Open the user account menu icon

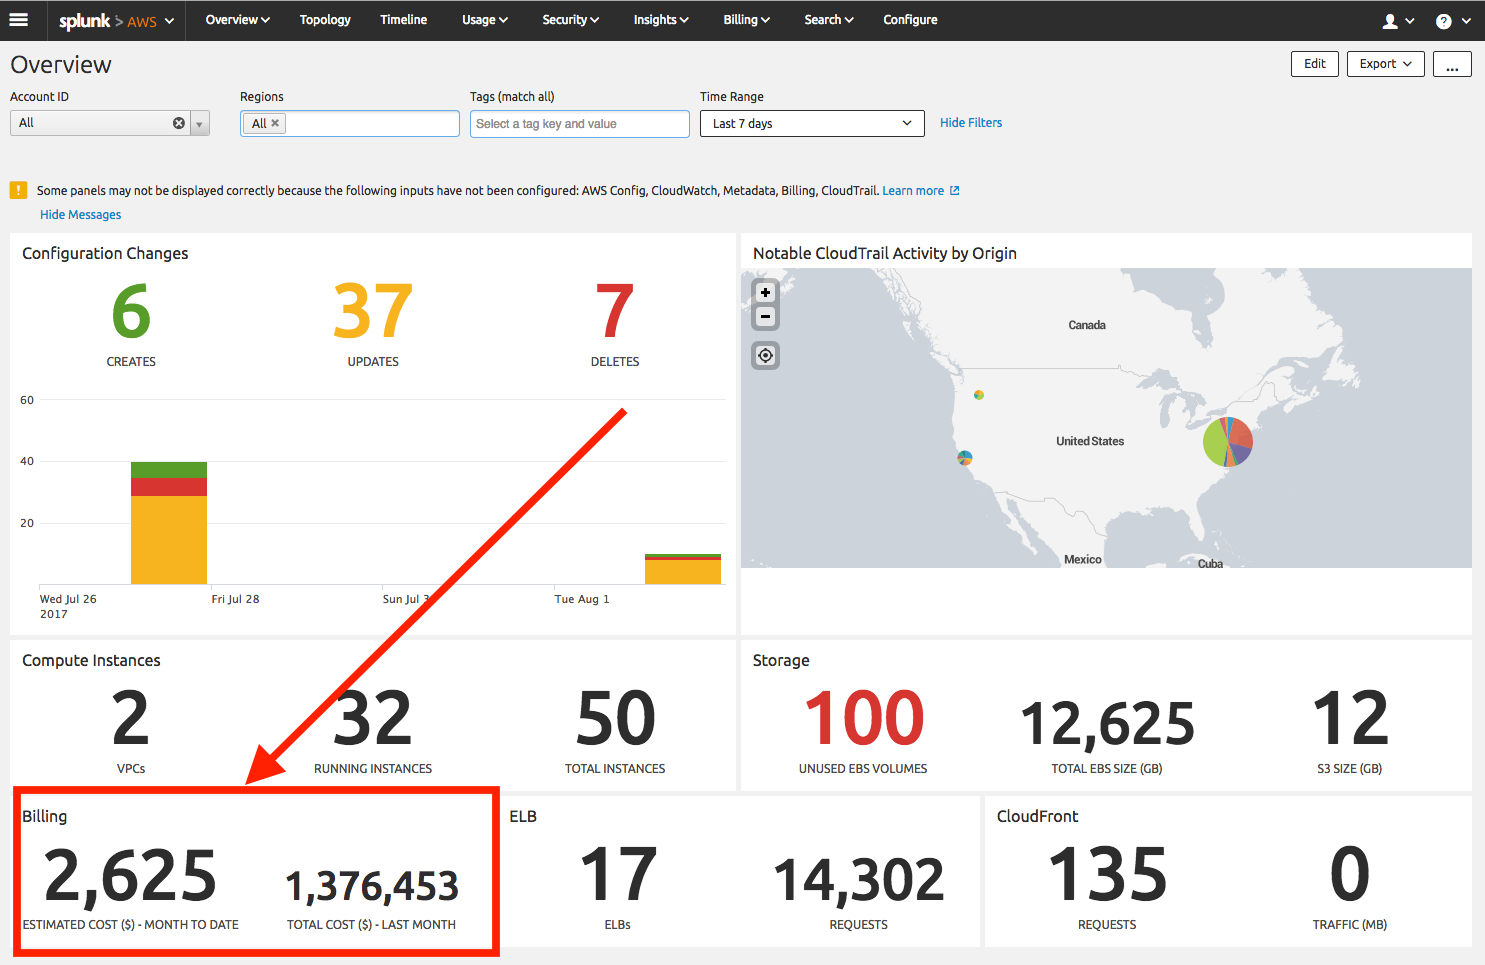[1390, 21]
